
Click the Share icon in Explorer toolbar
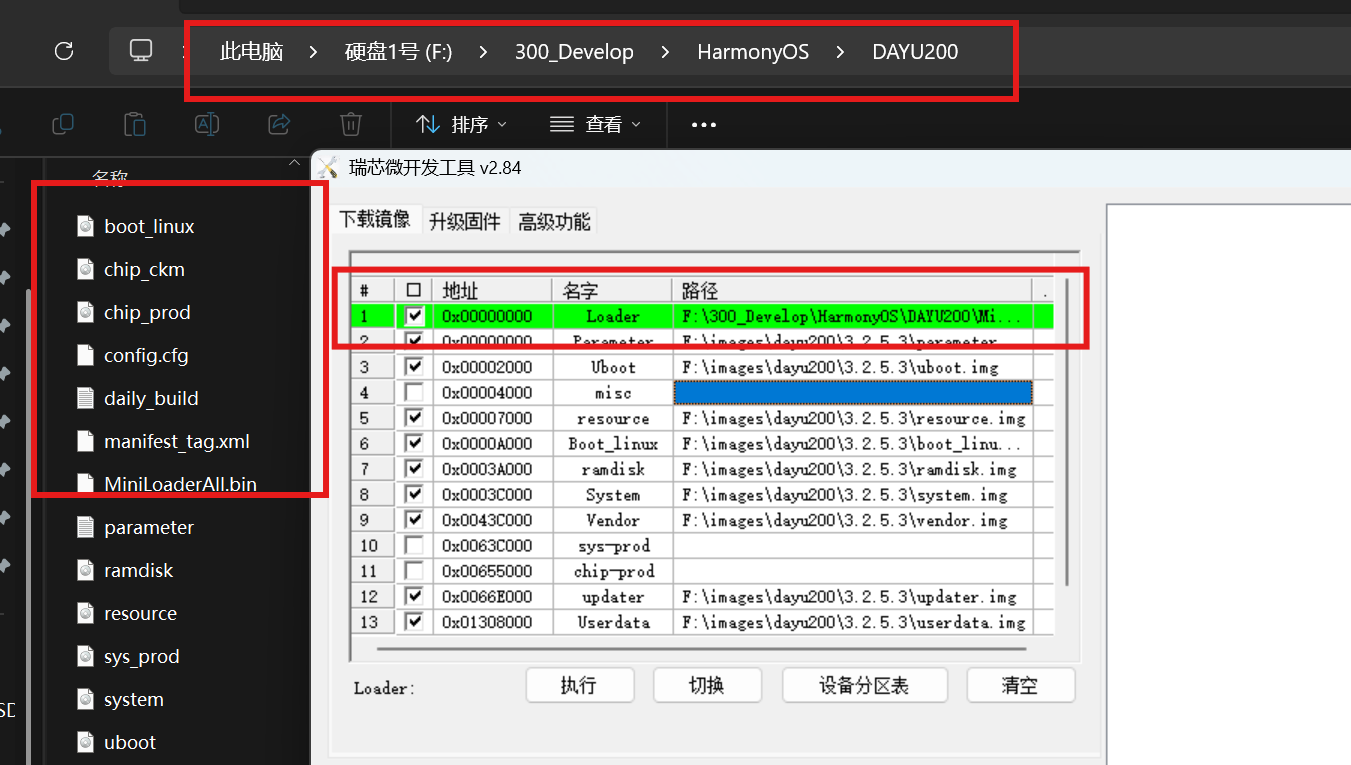click(279, 124)
